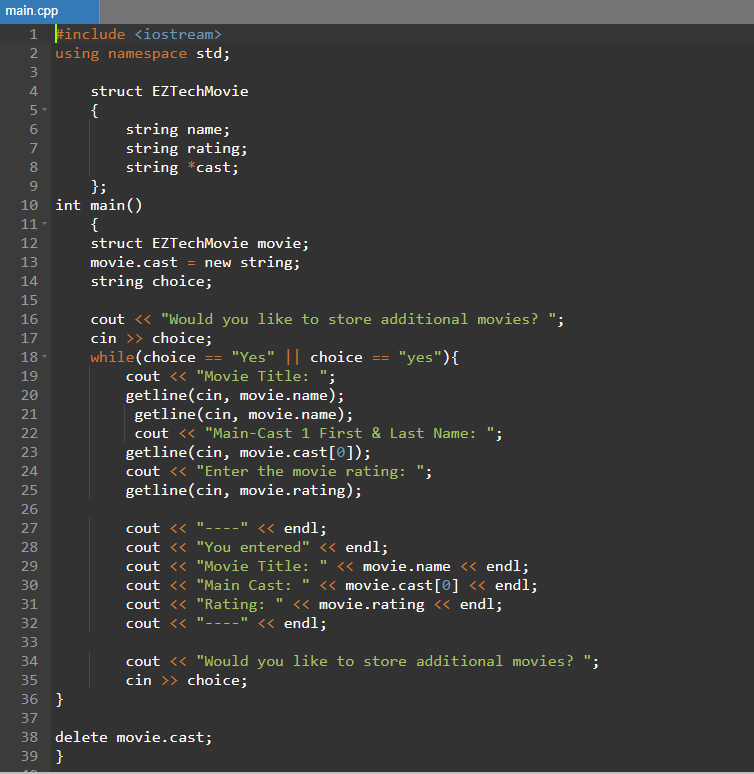
Task: Click the 'using namespace std;' line
Action: point(142,53)
